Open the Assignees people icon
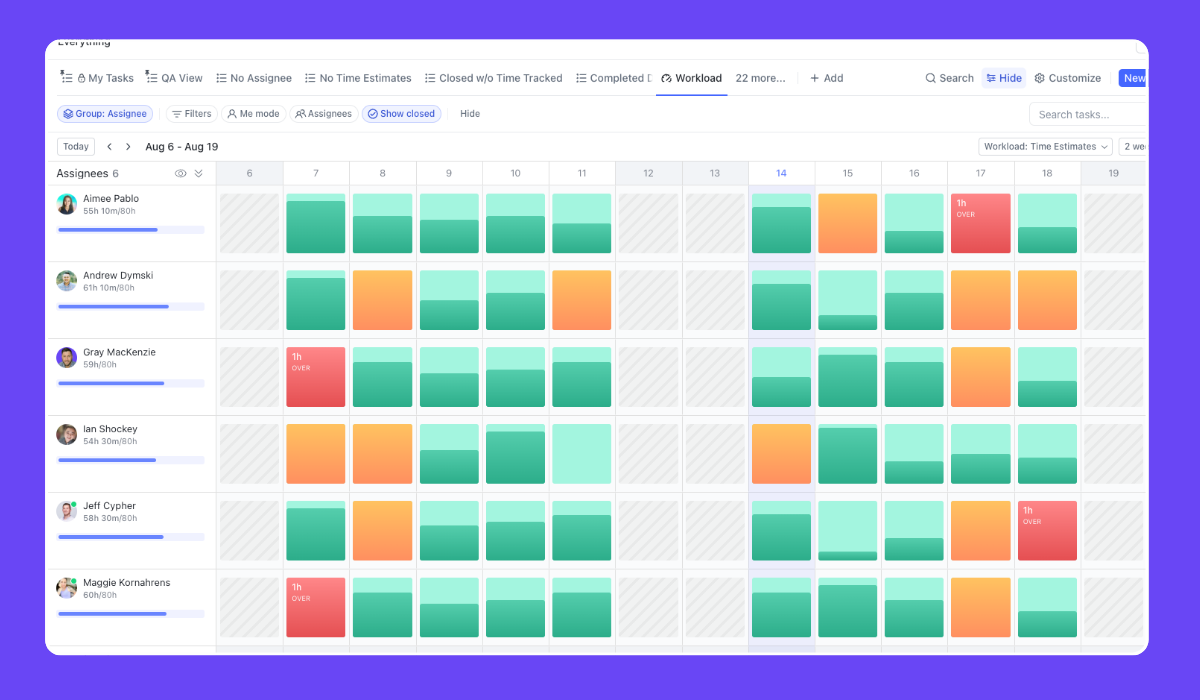The height and width of the screenshot is (700, 1200). 300,113
